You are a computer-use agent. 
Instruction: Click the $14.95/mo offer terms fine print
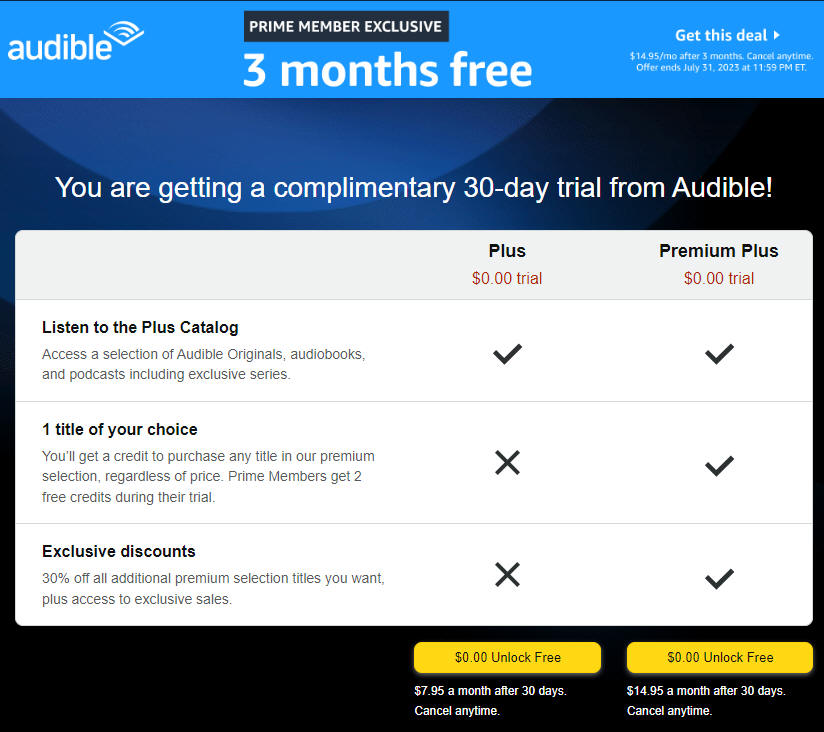[x=721, y=61]
